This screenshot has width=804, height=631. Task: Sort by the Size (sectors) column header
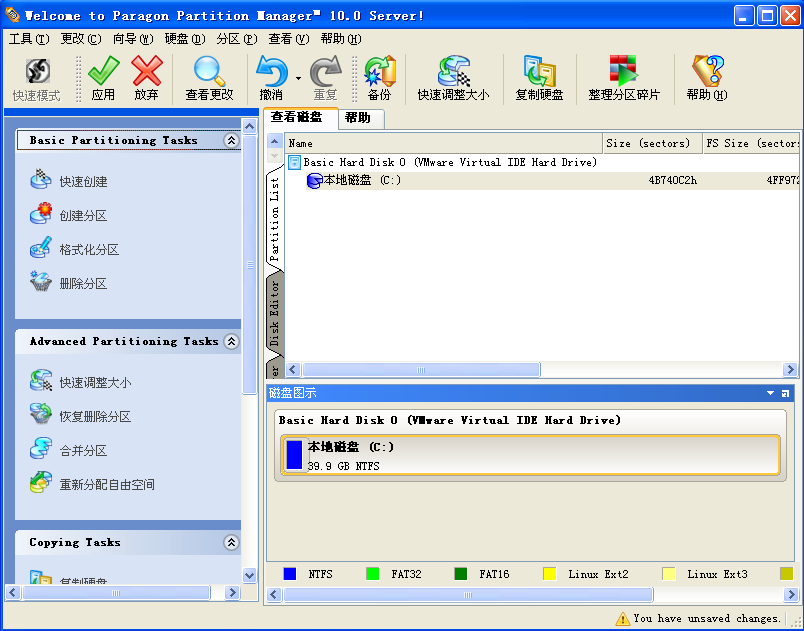point(652,143)
